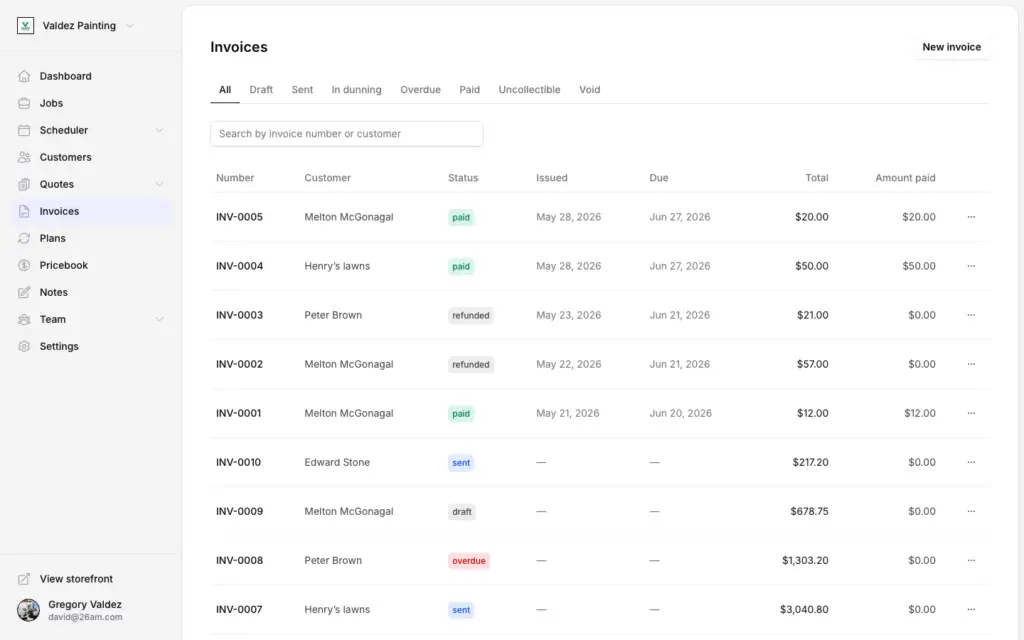The width and height of the screenshot is (1024, 640).
Task: Open invoice INV-0005
Action: tap(240, 217)
